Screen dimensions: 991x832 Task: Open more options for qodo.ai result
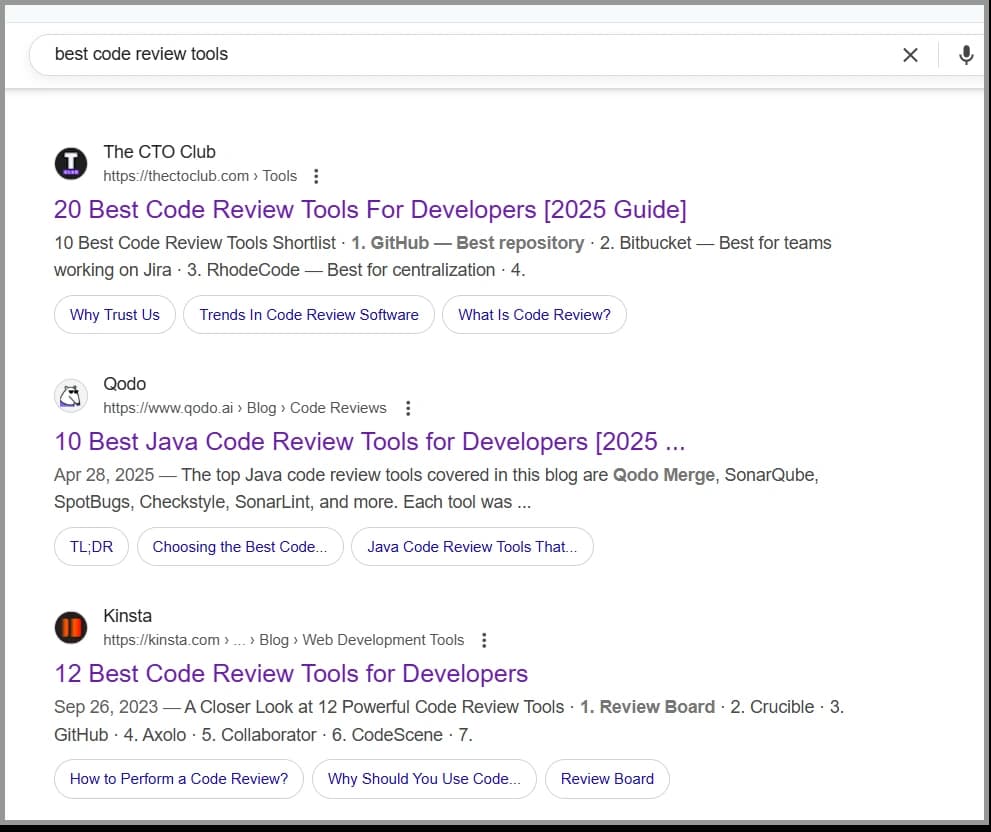(x=408, y=408)
